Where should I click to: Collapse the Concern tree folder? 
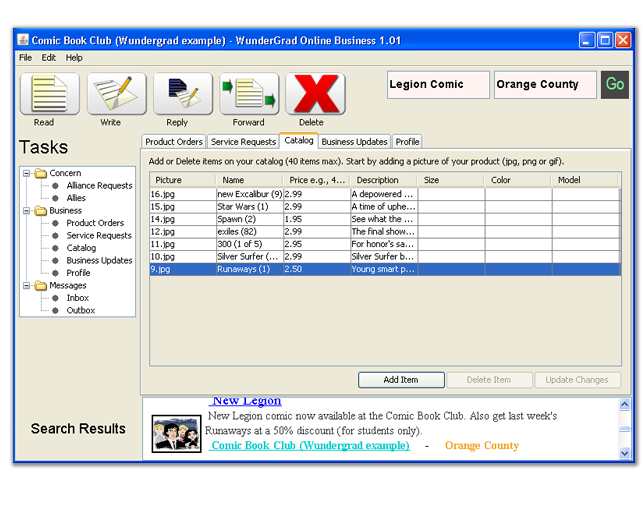(x=27, y=173)
